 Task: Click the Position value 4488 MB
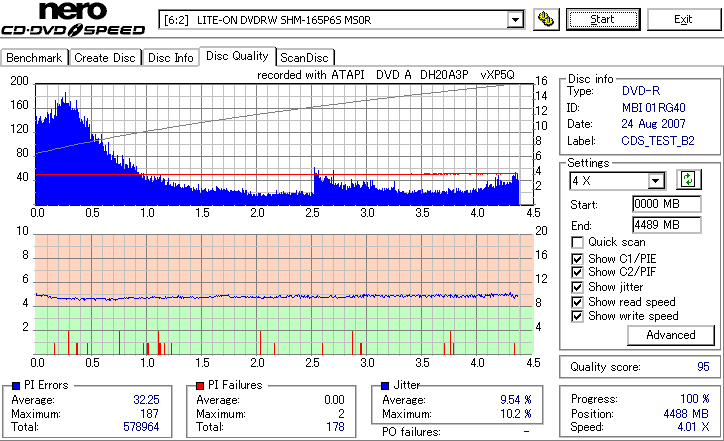(686, 414)
